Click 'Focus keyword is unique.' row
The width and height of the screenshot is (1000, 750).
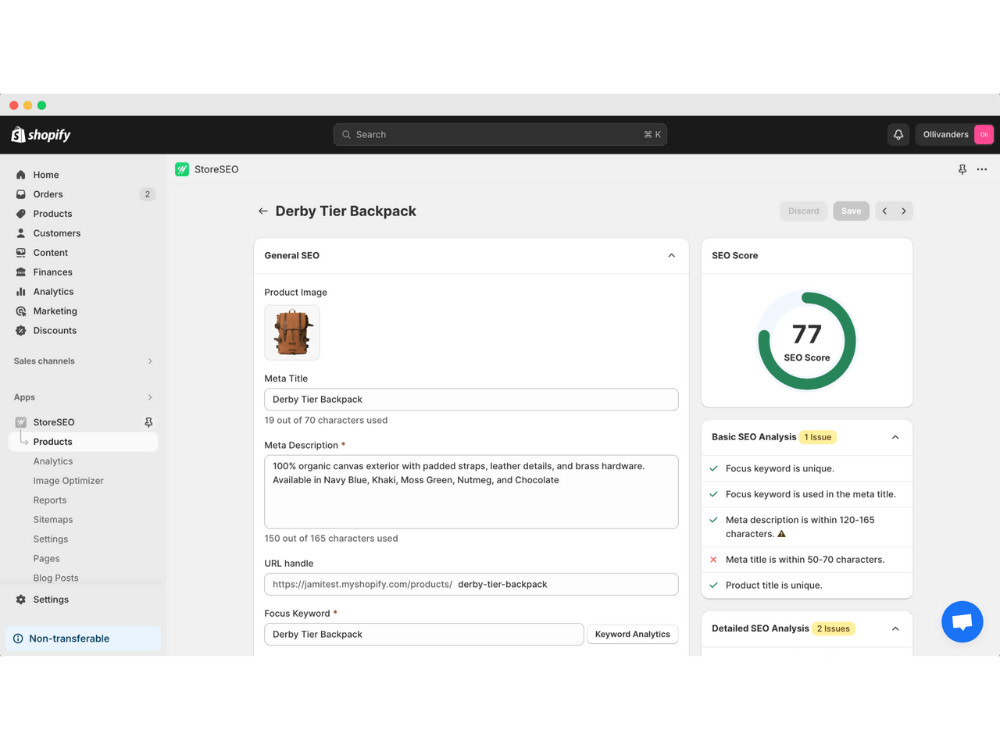click(x=807, y=469)
